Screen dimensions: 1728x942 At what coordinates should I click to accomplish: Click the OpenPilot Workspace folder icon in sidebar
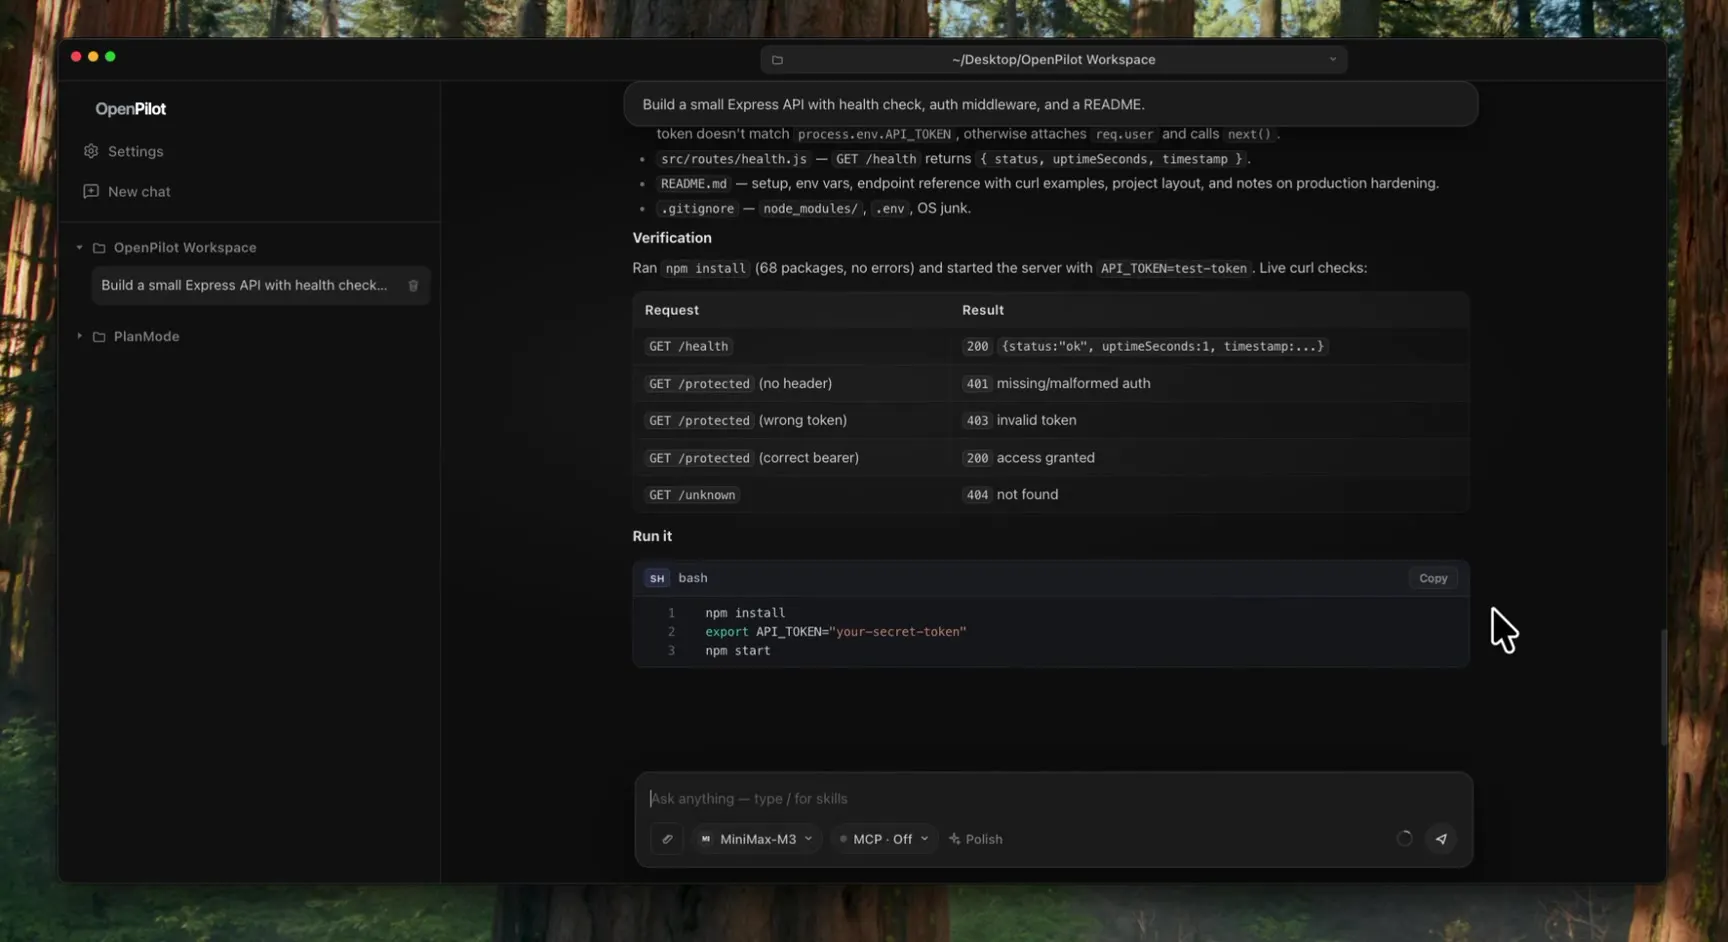[99, 248]
